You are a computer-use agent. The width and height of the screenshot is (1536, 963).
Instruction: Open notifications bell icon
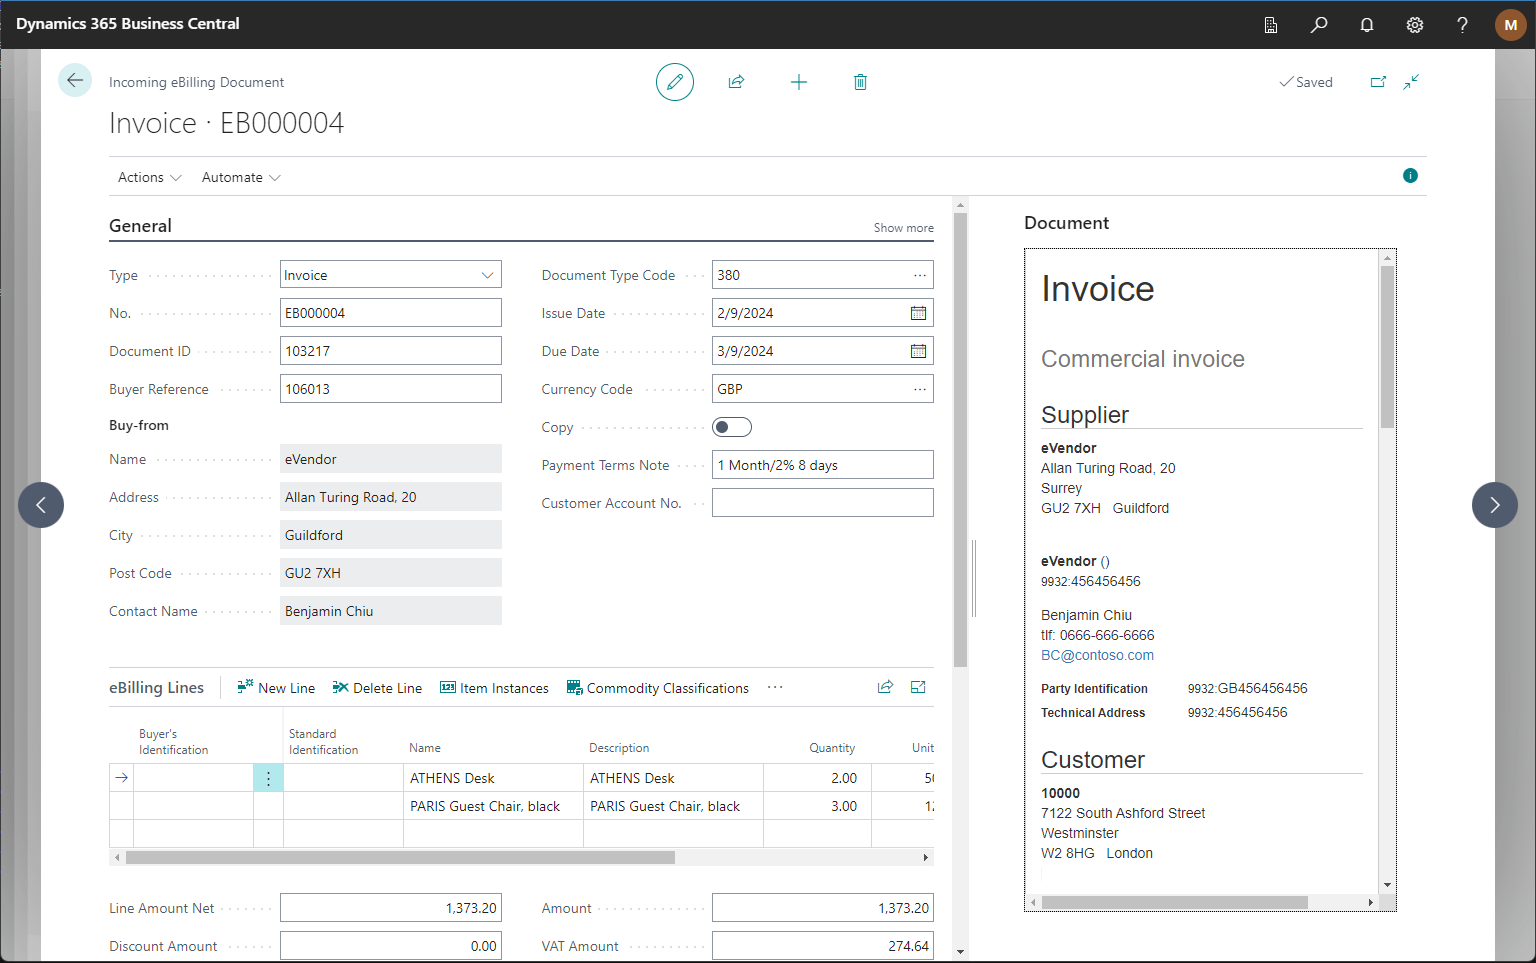(x=1367, y=25)
